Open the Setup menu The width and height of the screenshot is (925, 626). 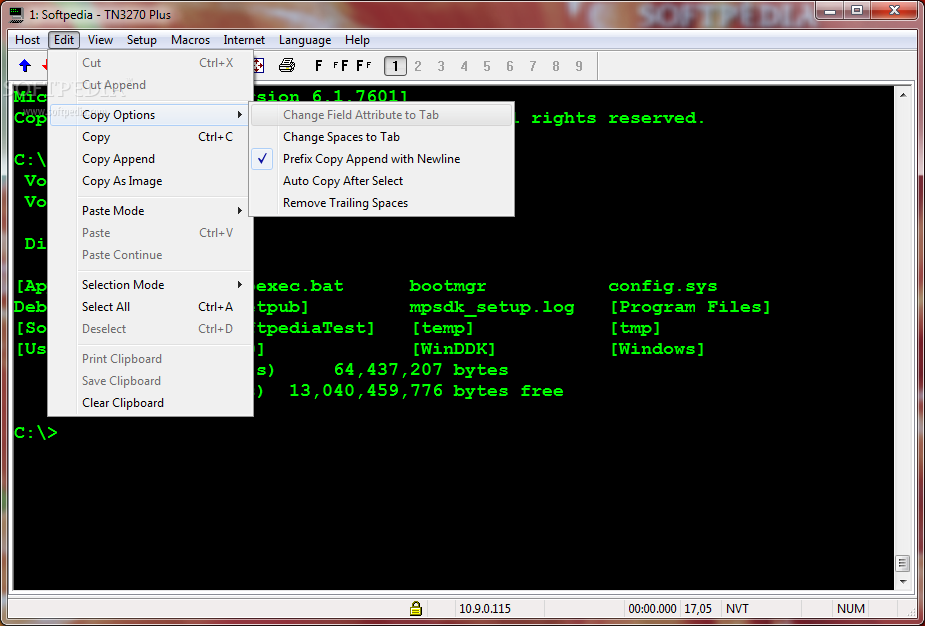coord(142,40)
